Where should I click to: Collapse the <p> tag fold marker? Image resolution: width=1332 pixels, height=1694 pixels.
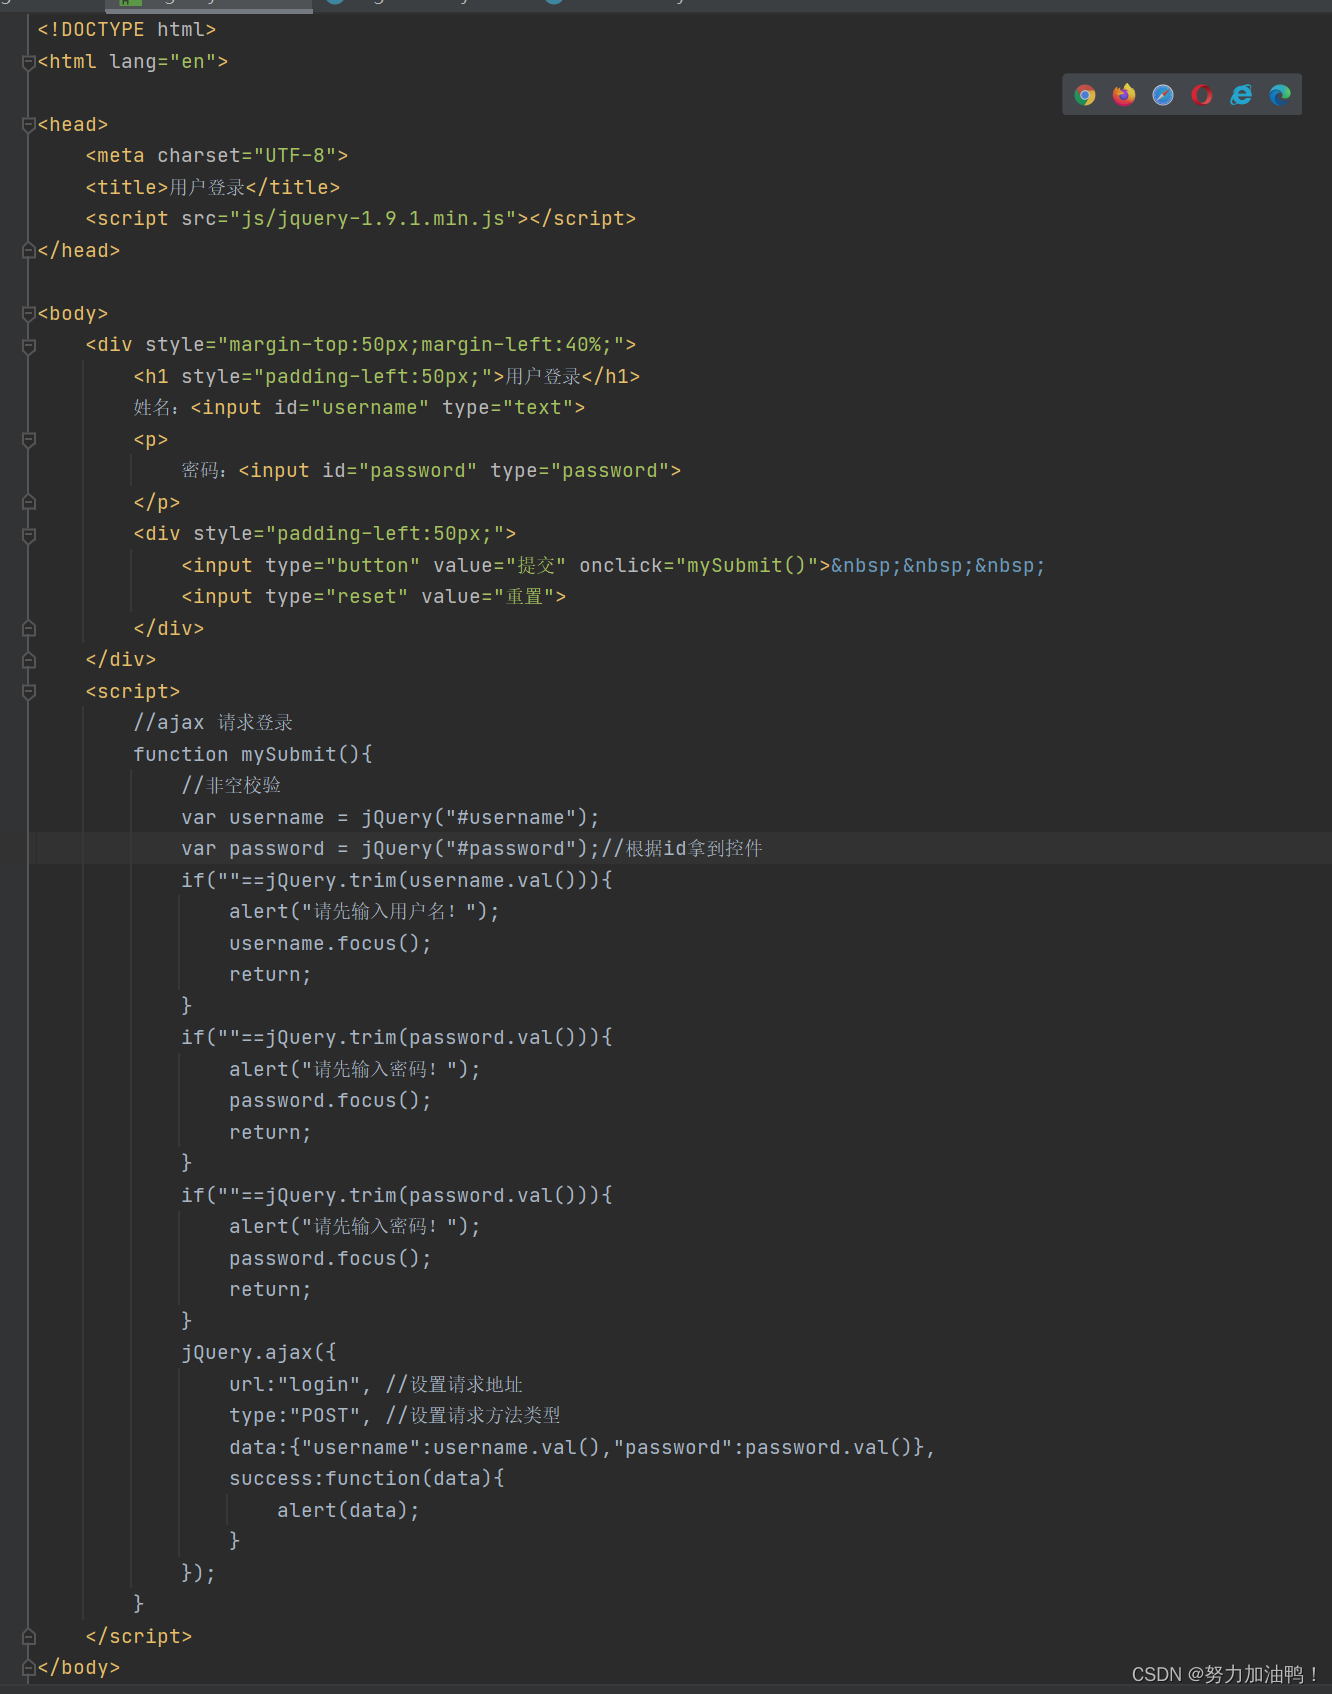pos(29,440)
